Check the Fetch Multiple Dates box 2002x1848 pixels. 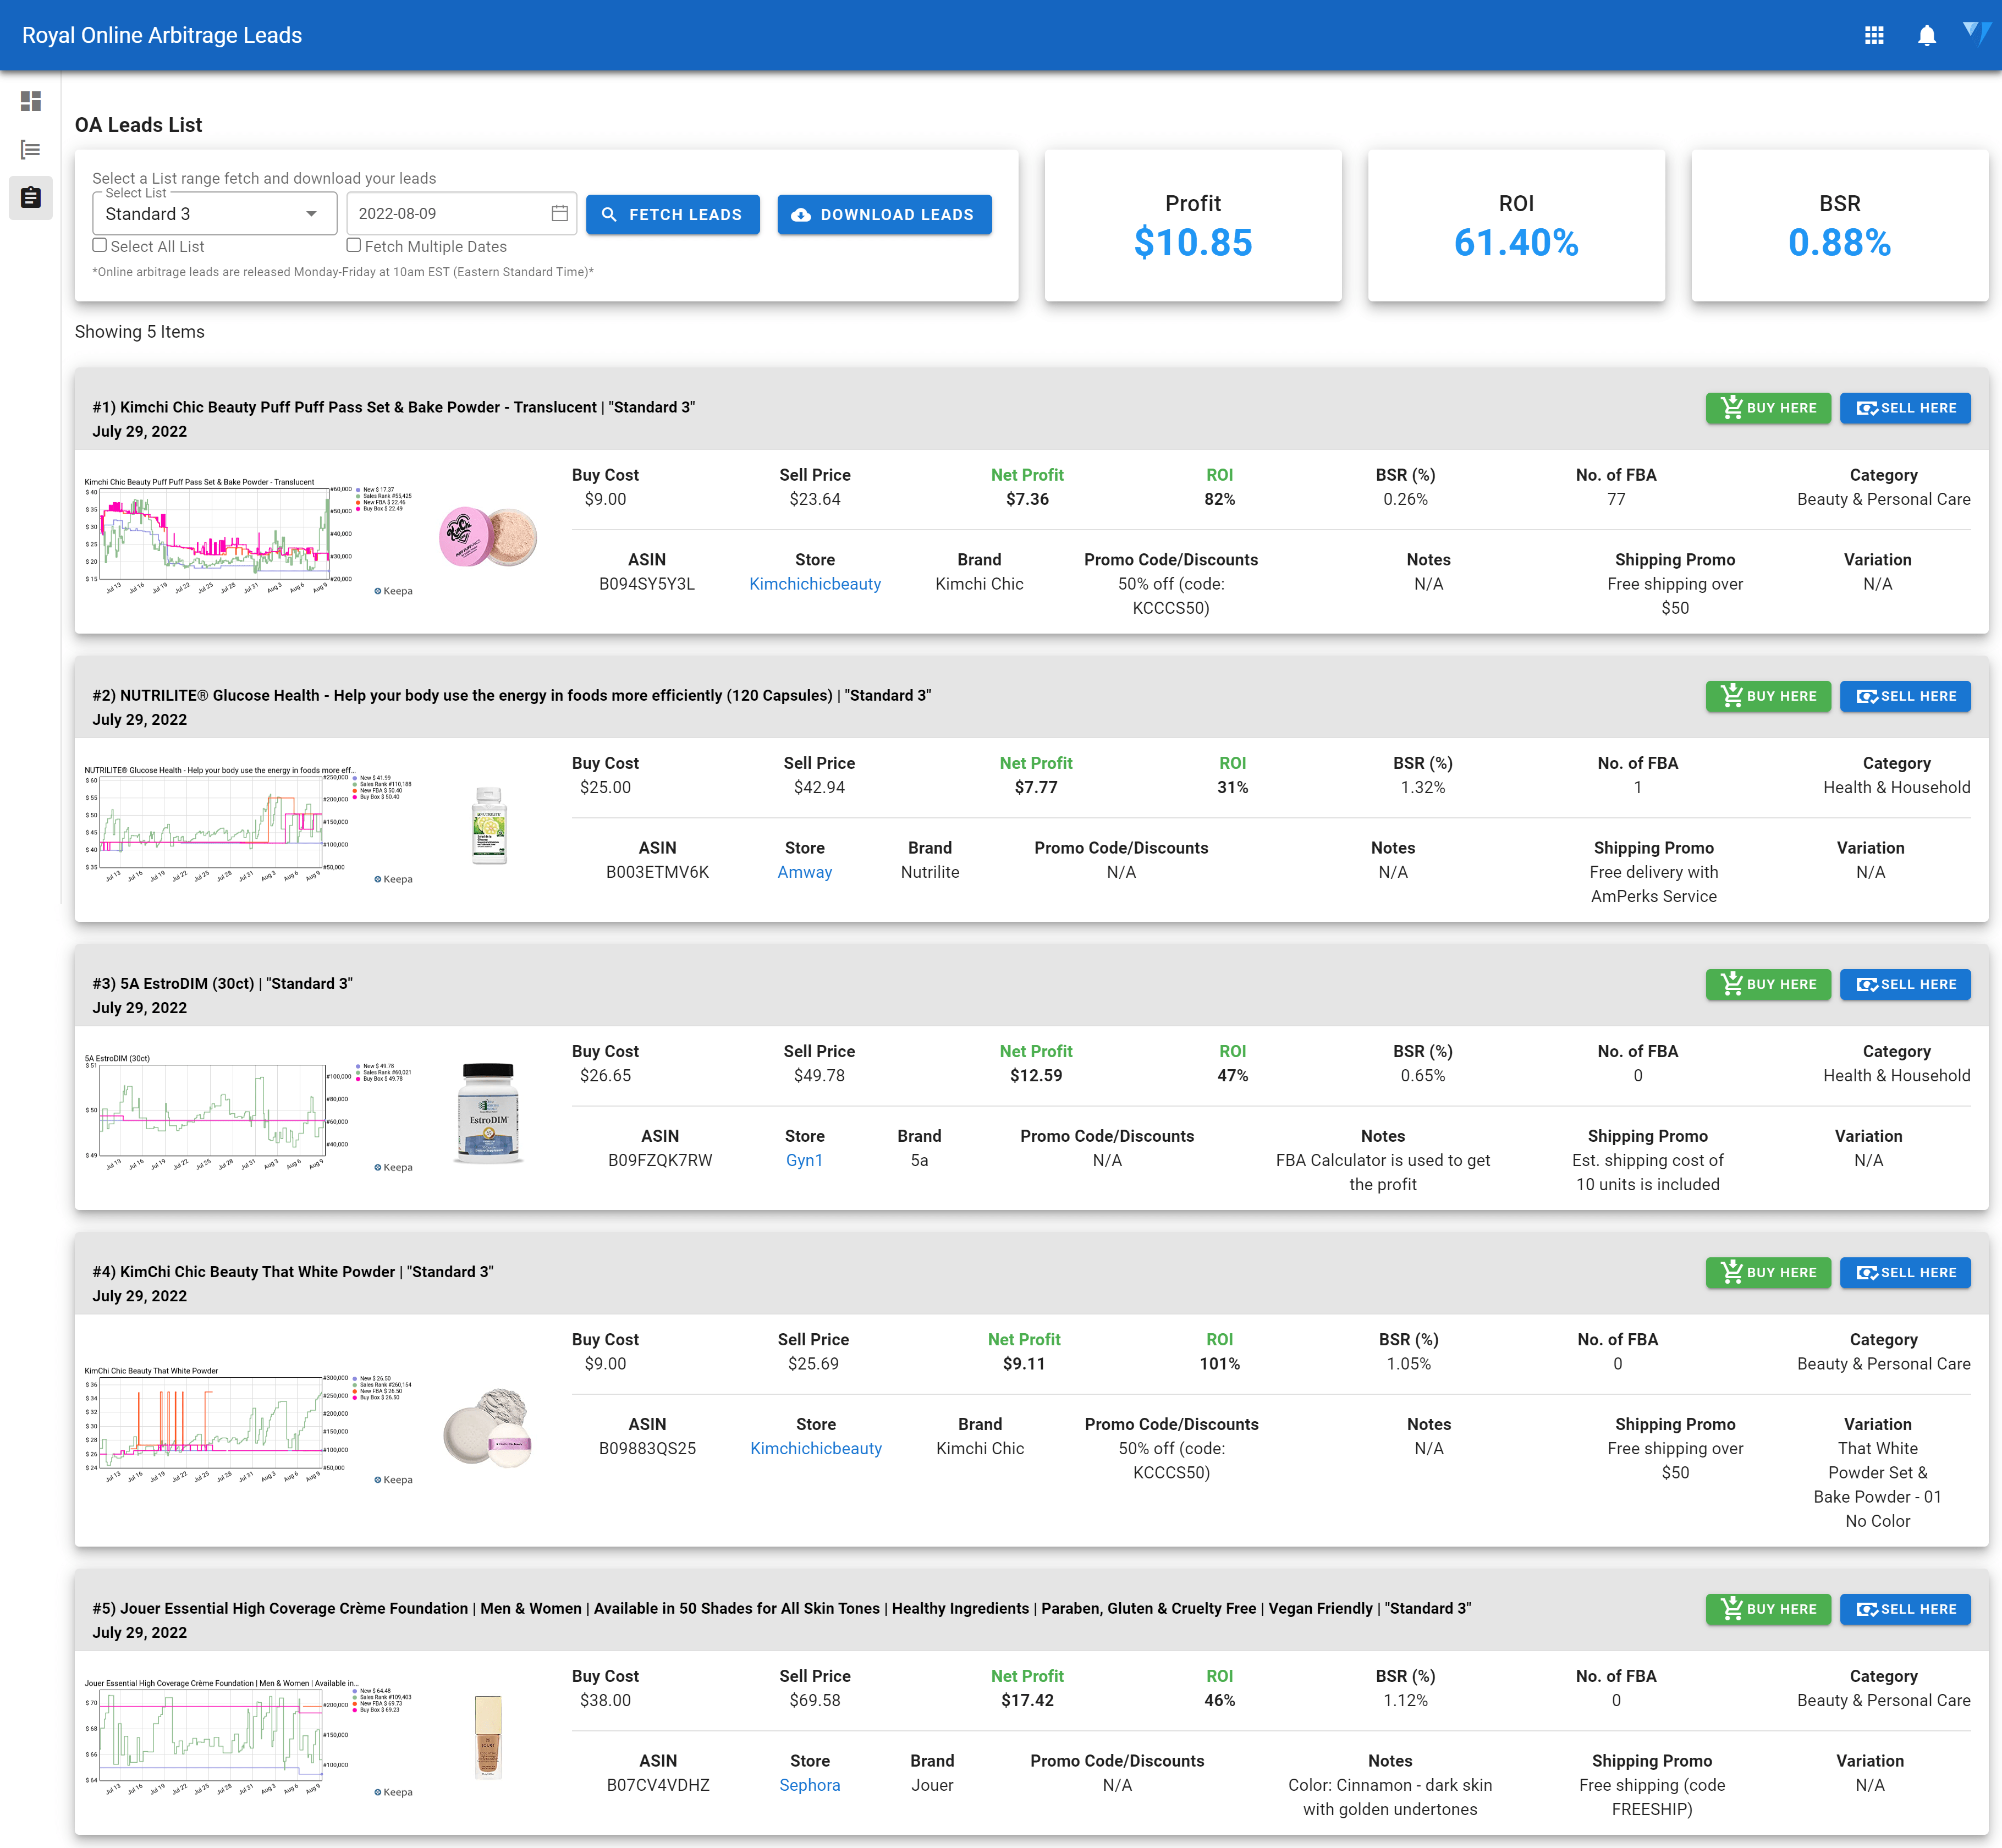tap(354, 245)
